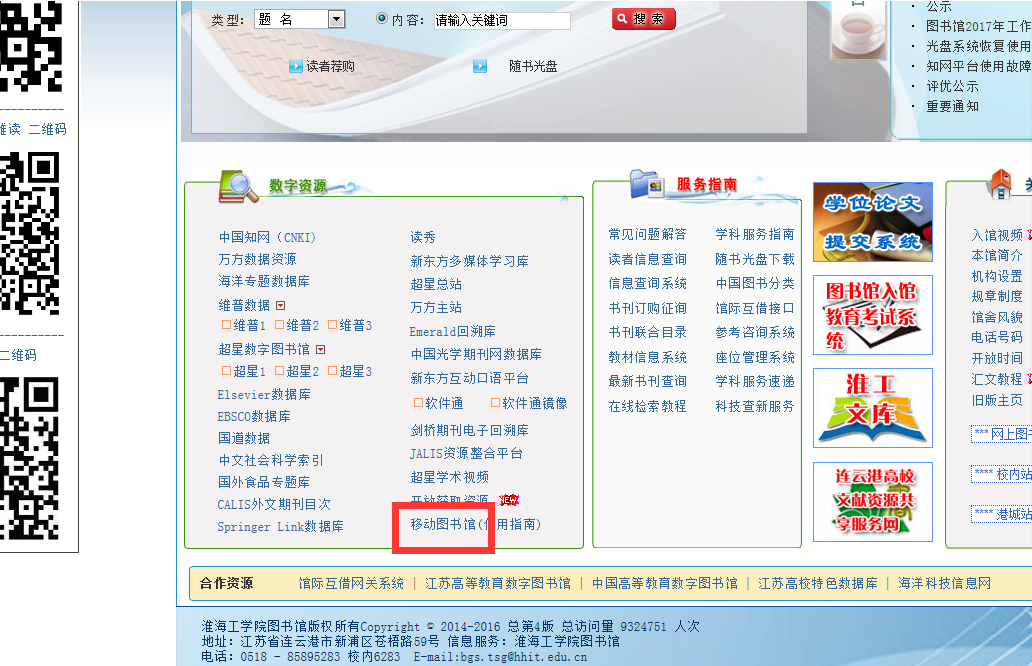1032x666 pixels.
Task: Click the orange square icon before 维普1
Action: 226,325
